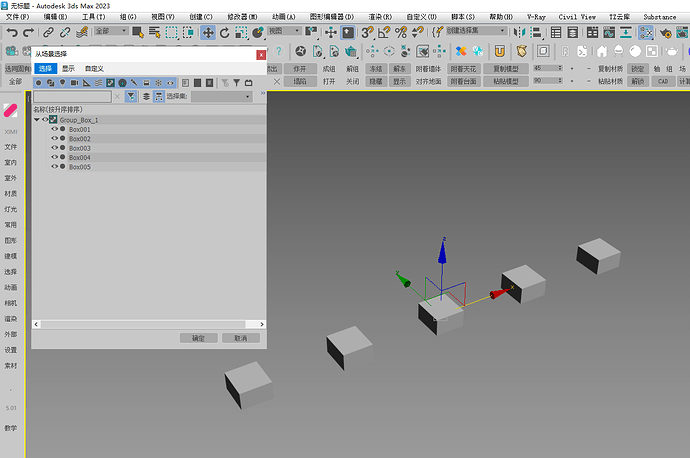Select Box005 in the object list
The height and width of the screenshot is (458, 690).
pyautogui.click(x=80, y=167)
